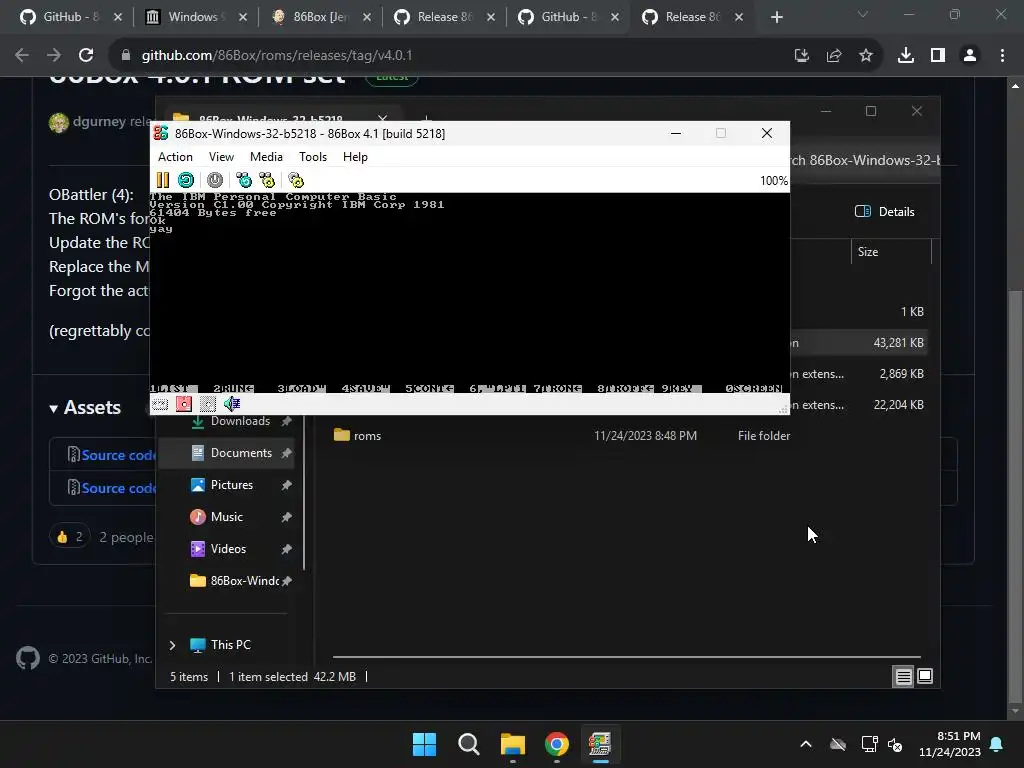Open Chrome profile icon
The image size is (1024, 768).
[970, 56]
